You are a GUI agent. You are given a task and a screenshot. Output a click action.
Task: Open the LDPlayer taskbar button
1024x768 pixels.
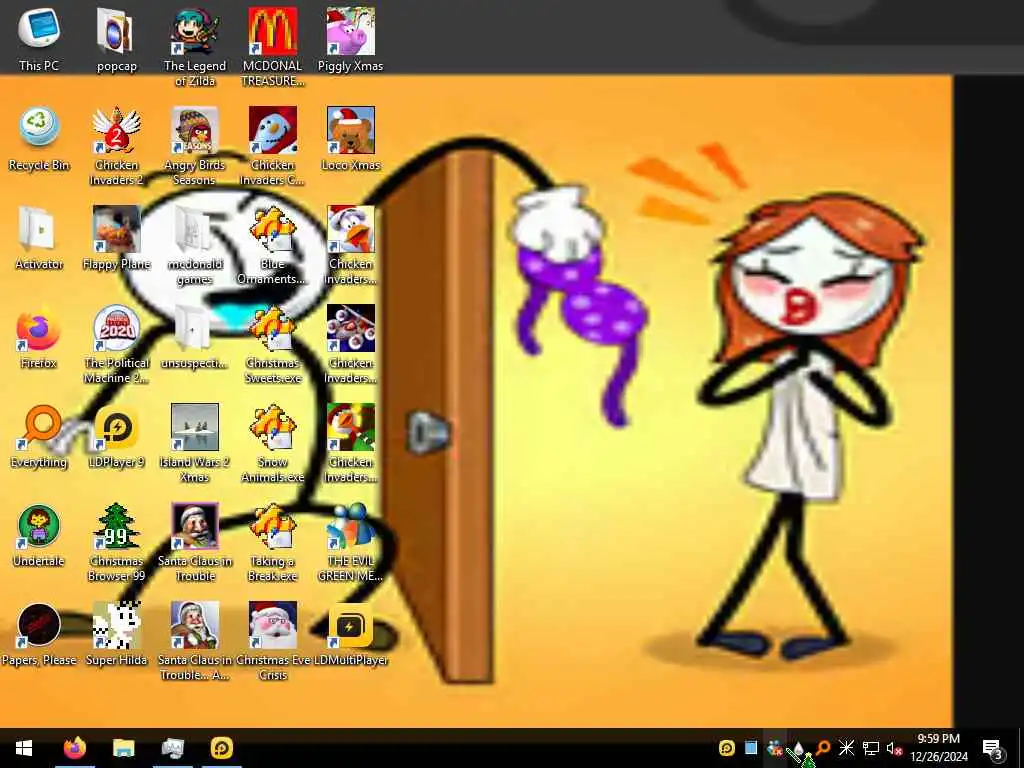point(222,748)
